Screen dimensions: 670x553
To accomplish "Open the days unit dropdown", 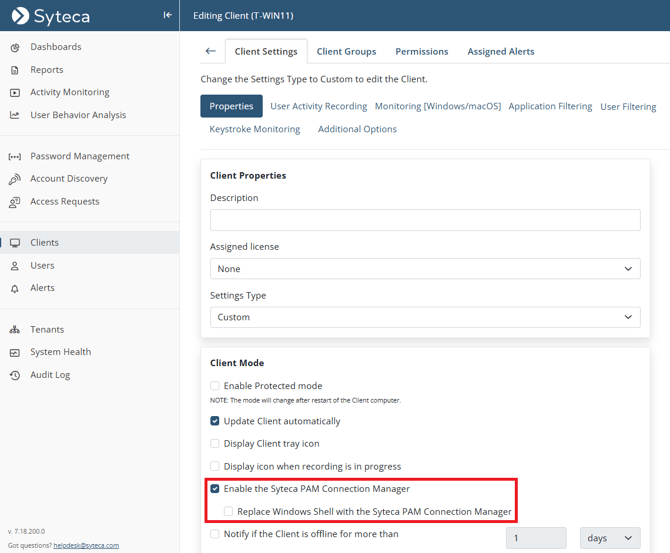I will tap(610, 538).
